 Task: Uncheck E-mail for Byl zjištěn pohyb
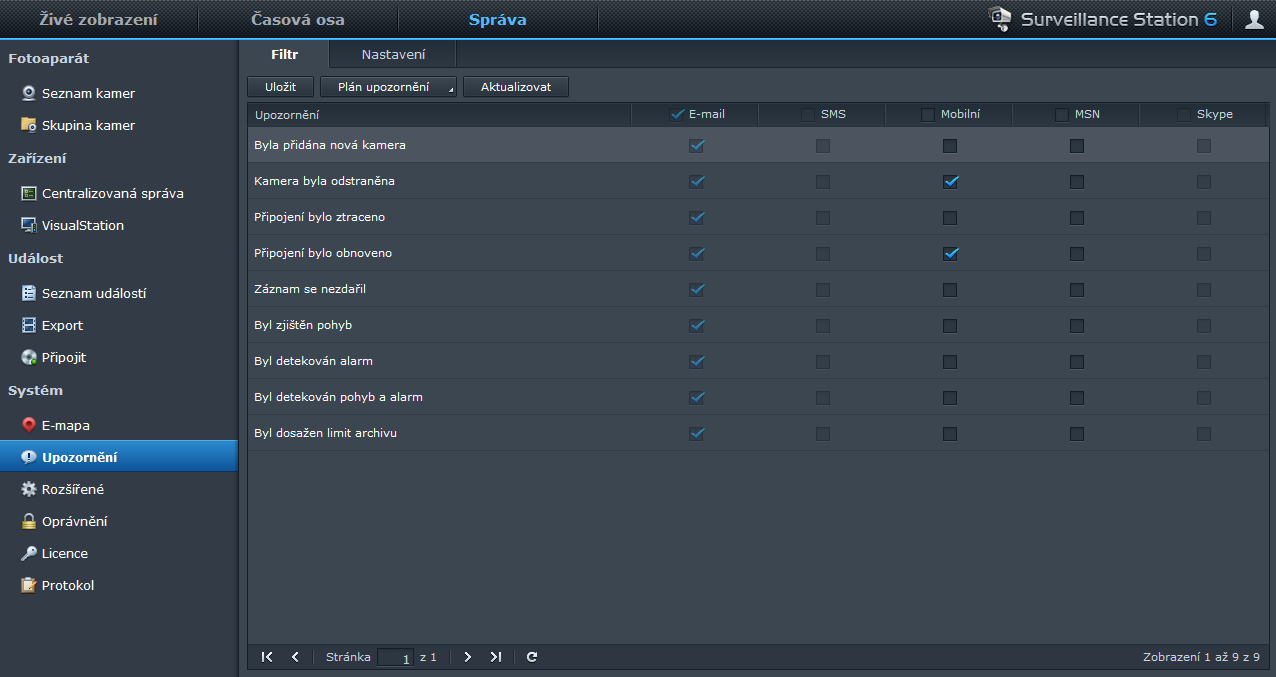(697, 326)
